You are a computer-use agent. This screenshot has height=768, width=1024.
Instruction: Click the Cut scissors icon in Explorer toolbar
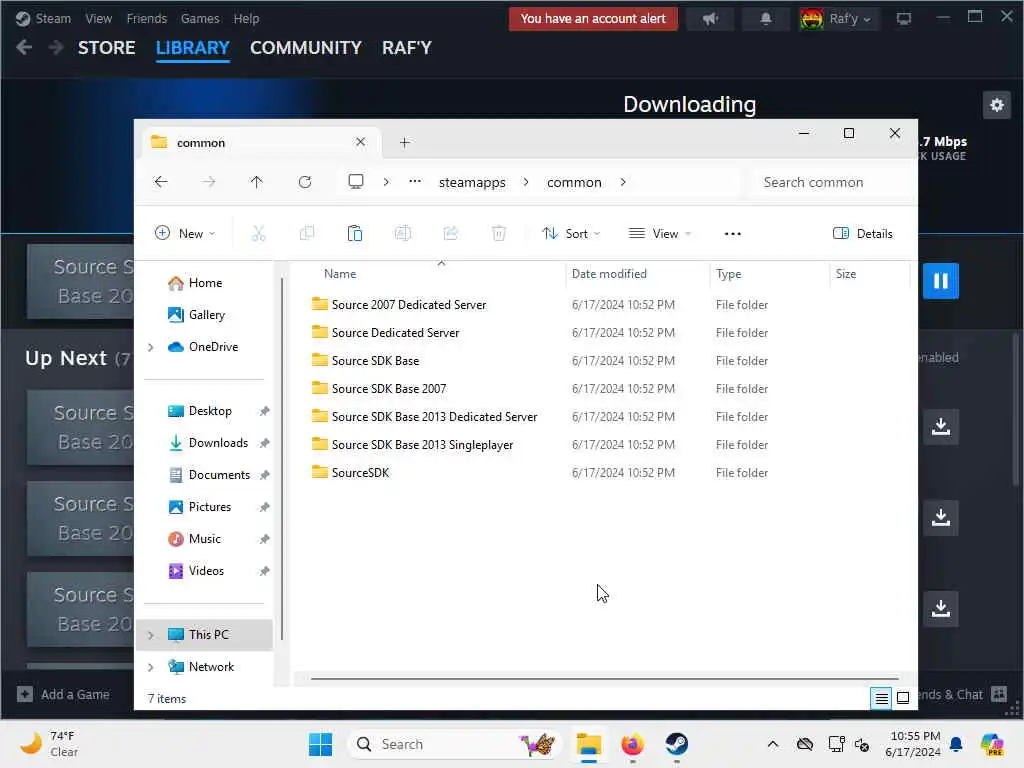(259, 233)
